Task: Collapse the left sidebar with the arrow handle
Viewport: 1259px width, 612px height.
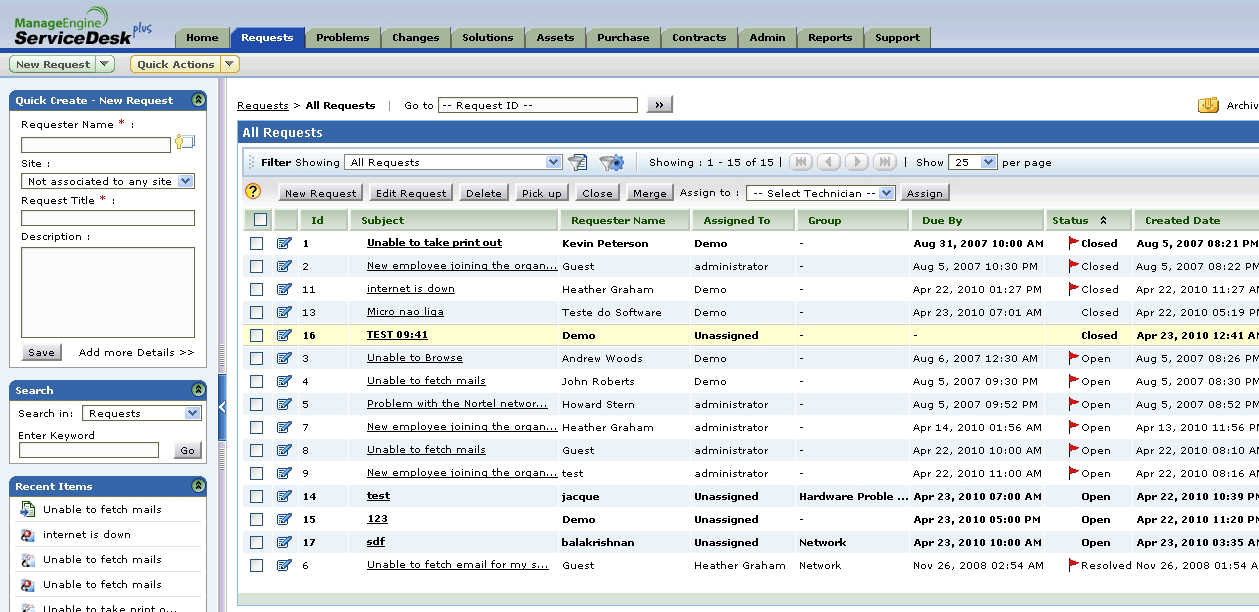Action: pos(222,406)
